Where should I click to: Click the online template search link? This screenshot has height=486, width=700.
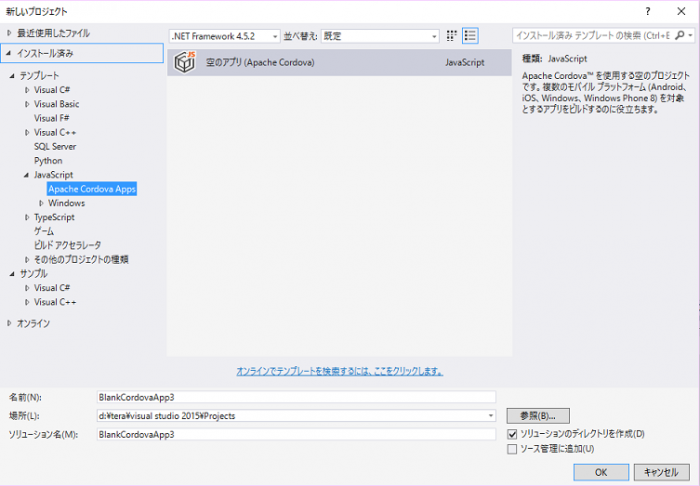[339, 370]
